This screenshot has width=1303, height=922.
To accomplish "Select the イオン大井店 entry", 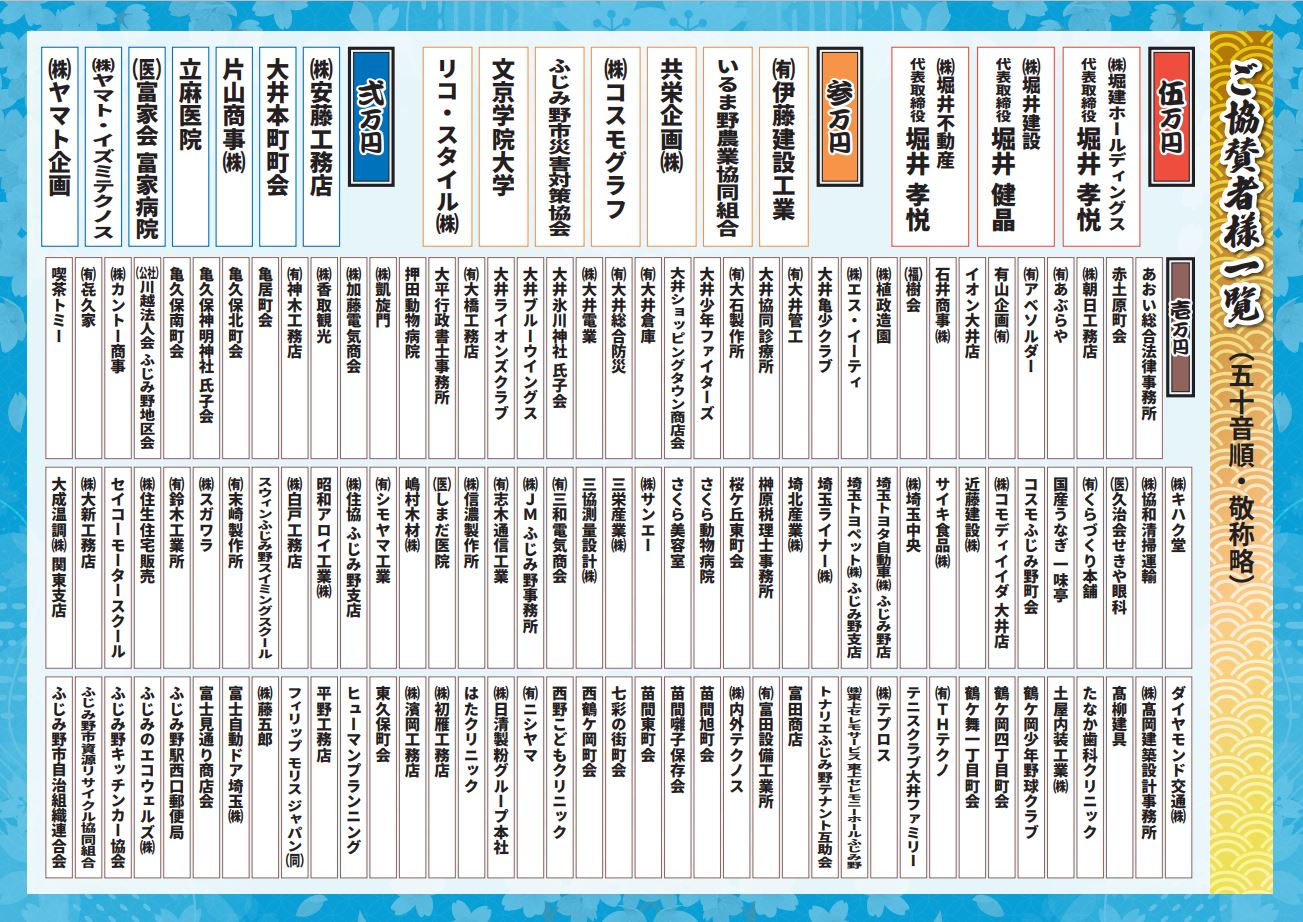I will pyautogui.click(x=972, y=353).
